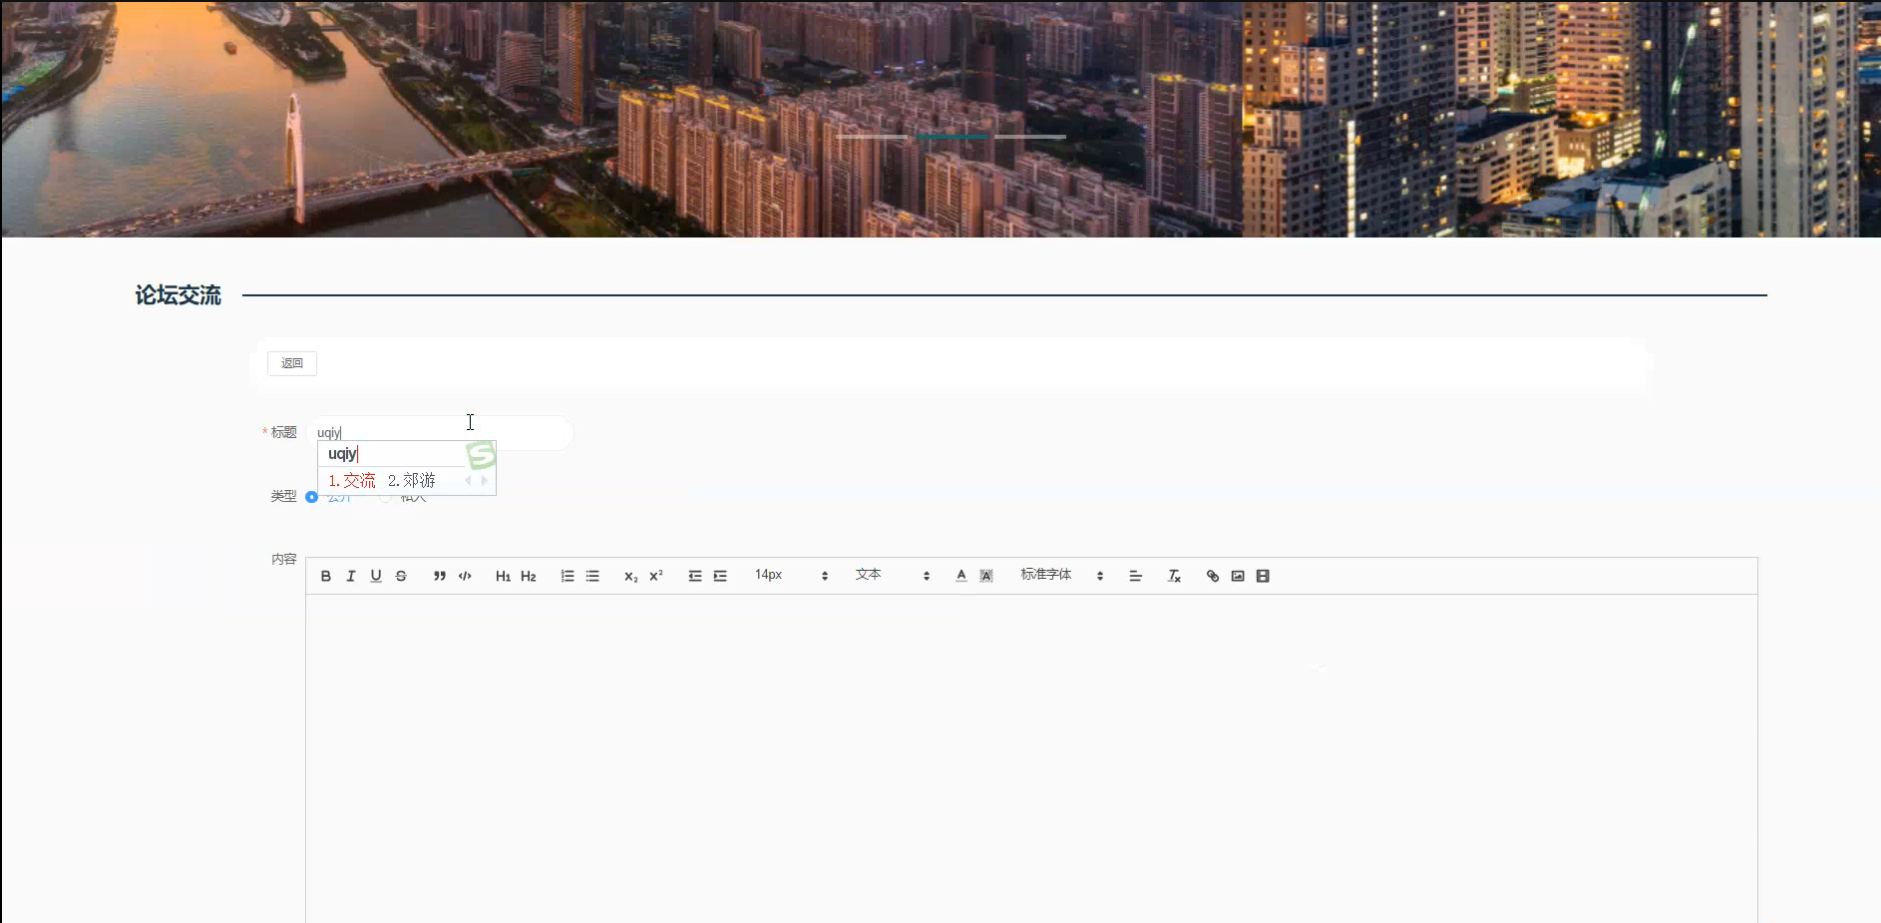The width and height of the screenshot is (1881, 923).
Task: Apply italic formatting
Action: click(x=350, y=575)
